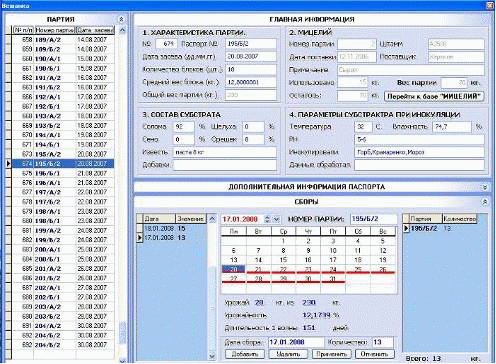Screen dimensions: 496x364
Task: Click the Температура field
Action: [x=363, y=127]
